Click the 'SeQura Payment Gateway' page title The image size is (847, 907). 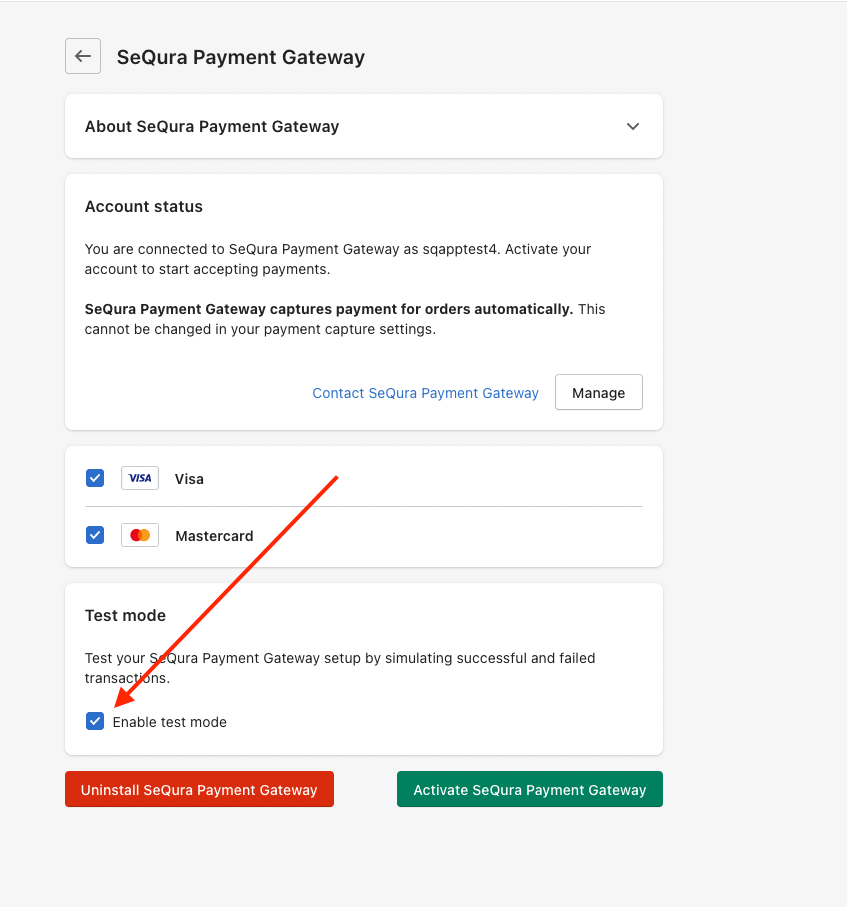[241, 57]
